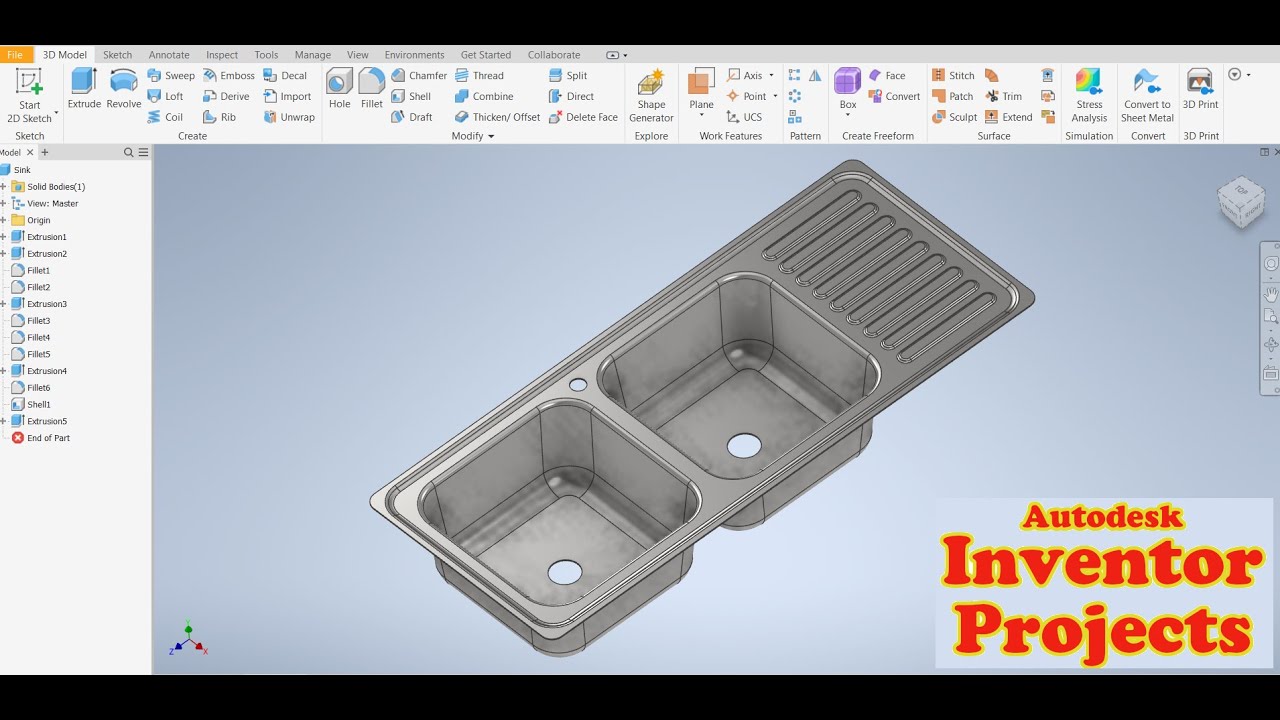Switch to the Sketch tab
The image size is (1280, 720).
click(117, 55)
